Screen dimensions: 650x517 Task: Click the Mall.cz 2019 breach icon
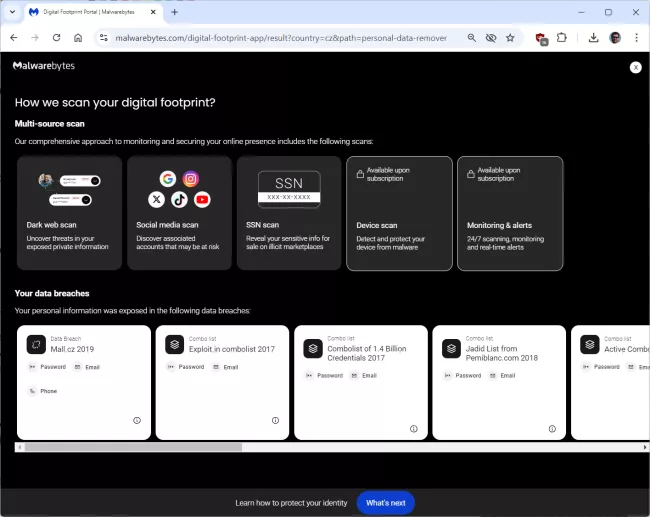click(36, 345)
